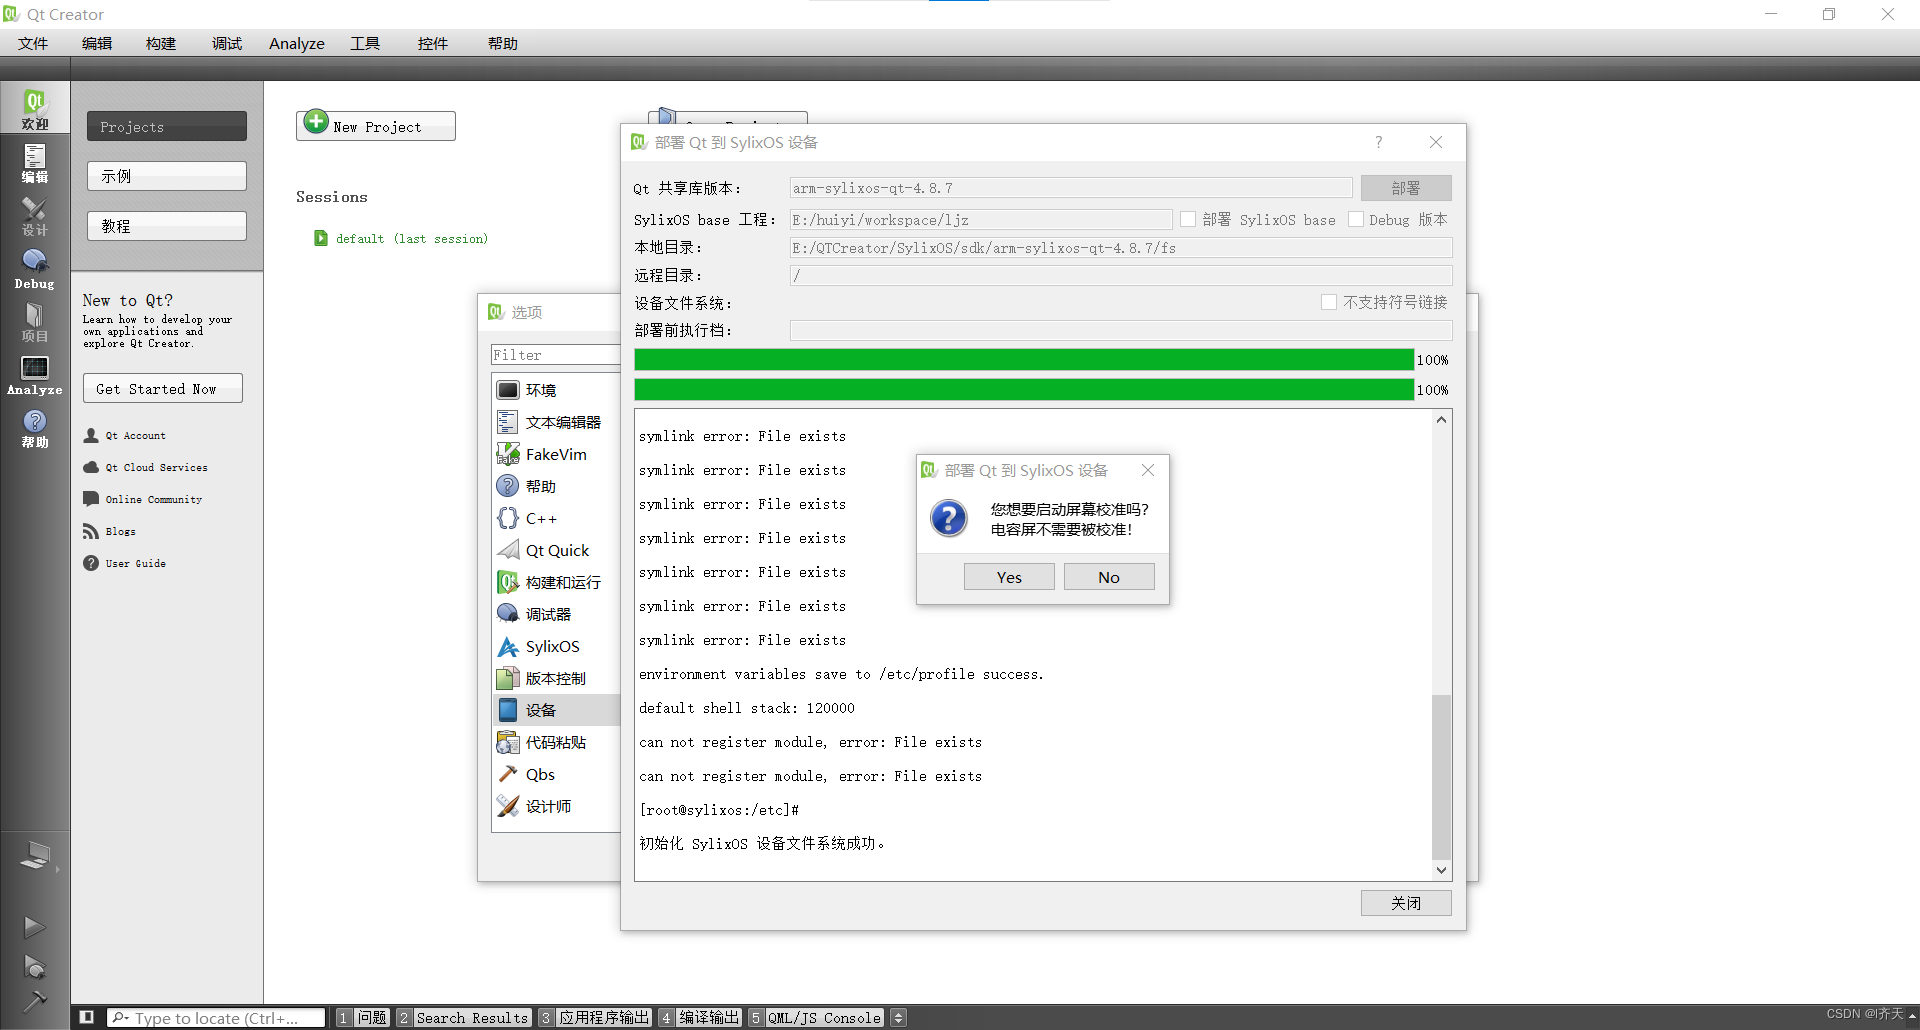Screen dimensions: 1920x1030
Task: Open the 工具 menu
Action: (365, 43)
